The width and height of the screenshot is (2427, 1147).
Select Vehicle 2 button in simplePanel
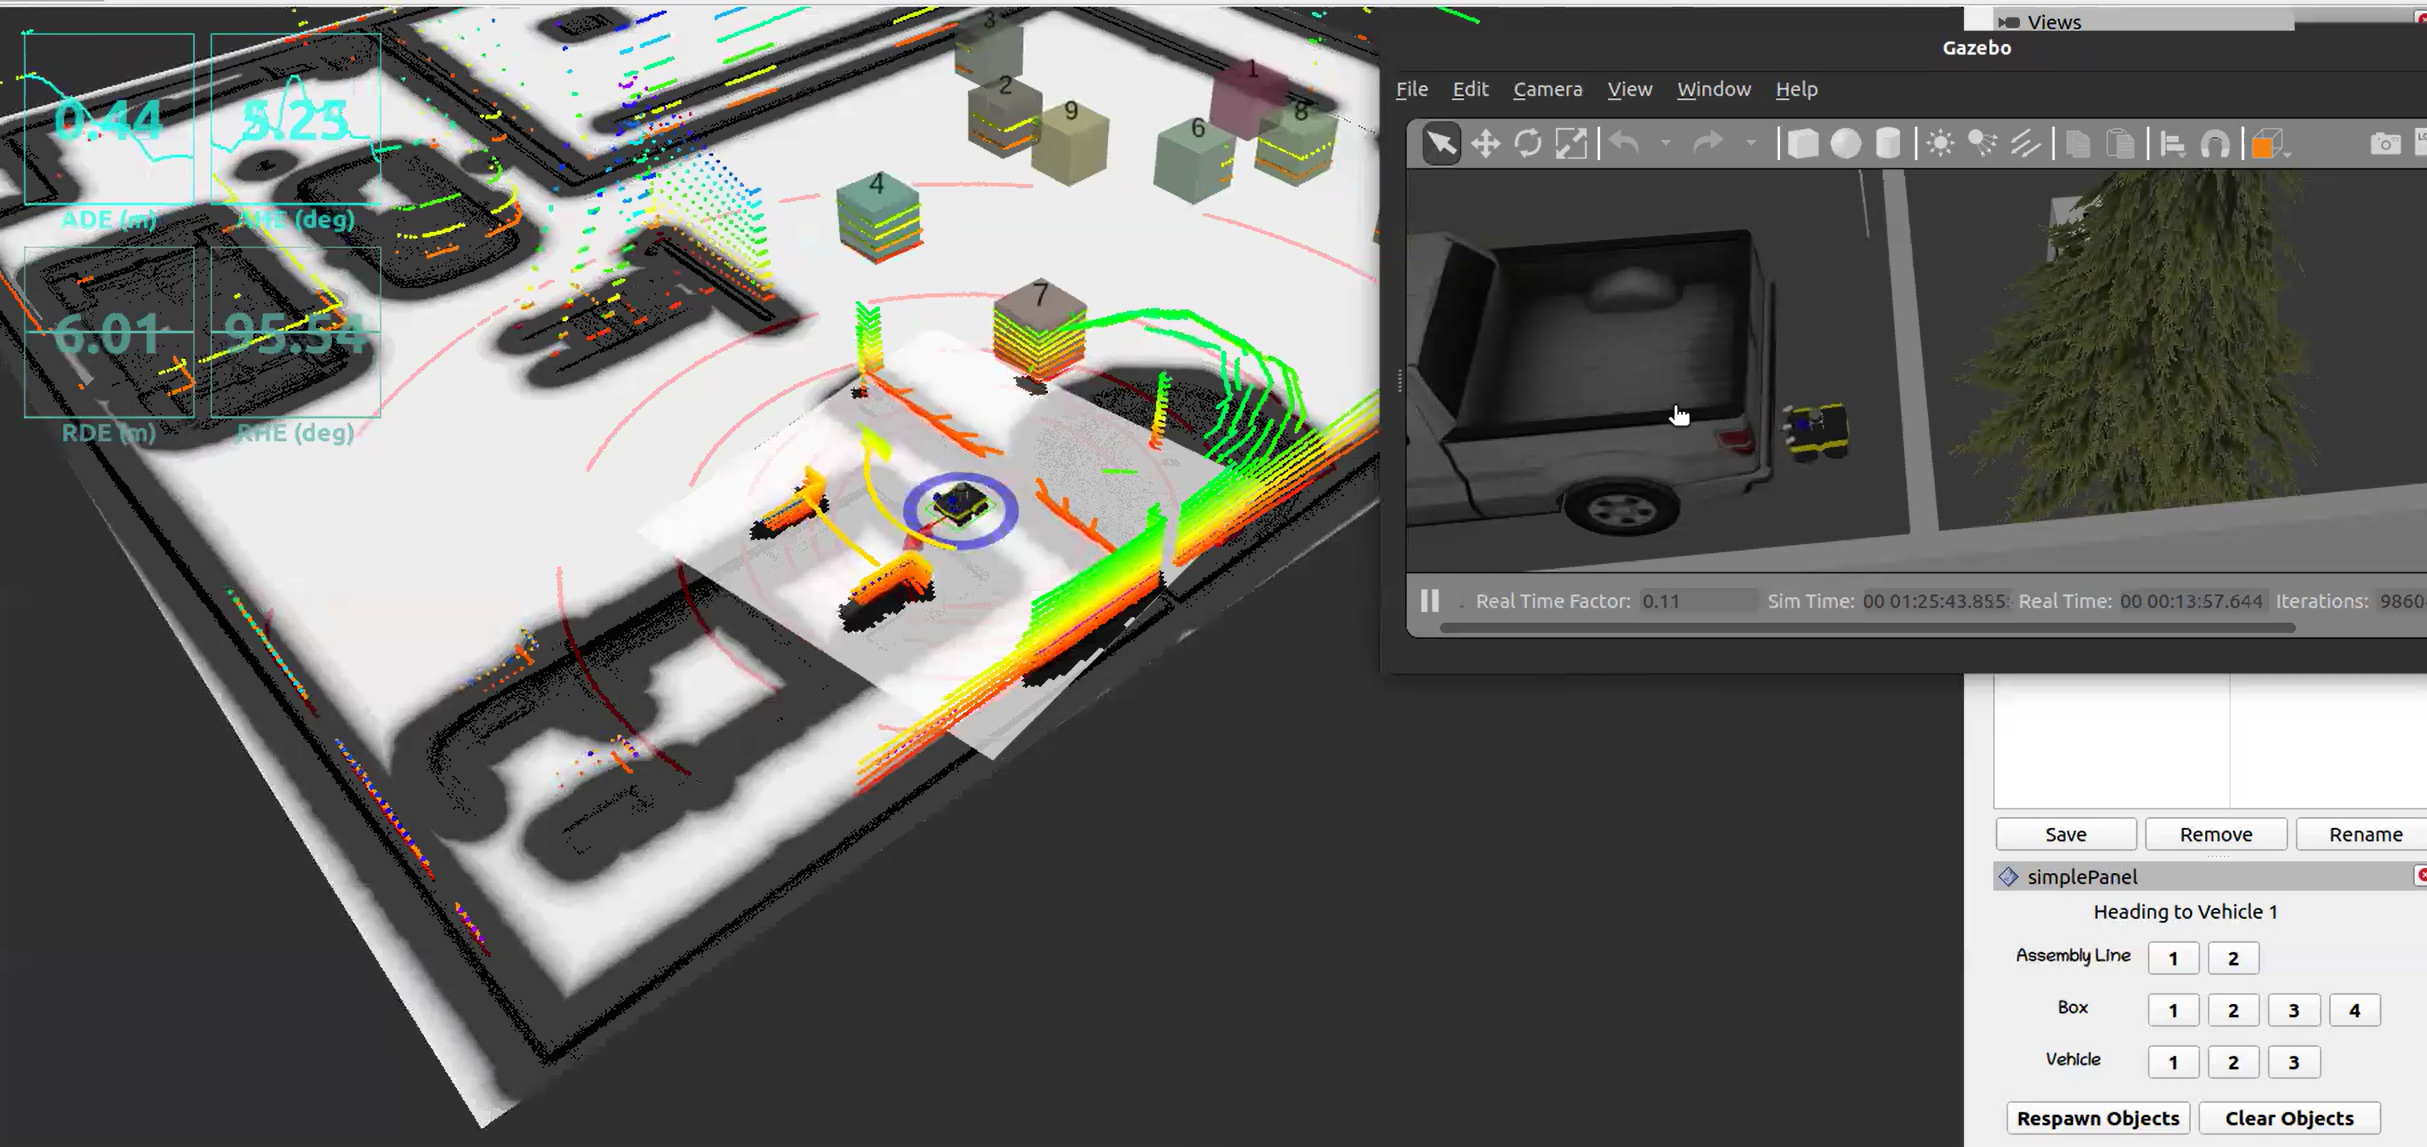tap(2232, 1062)
